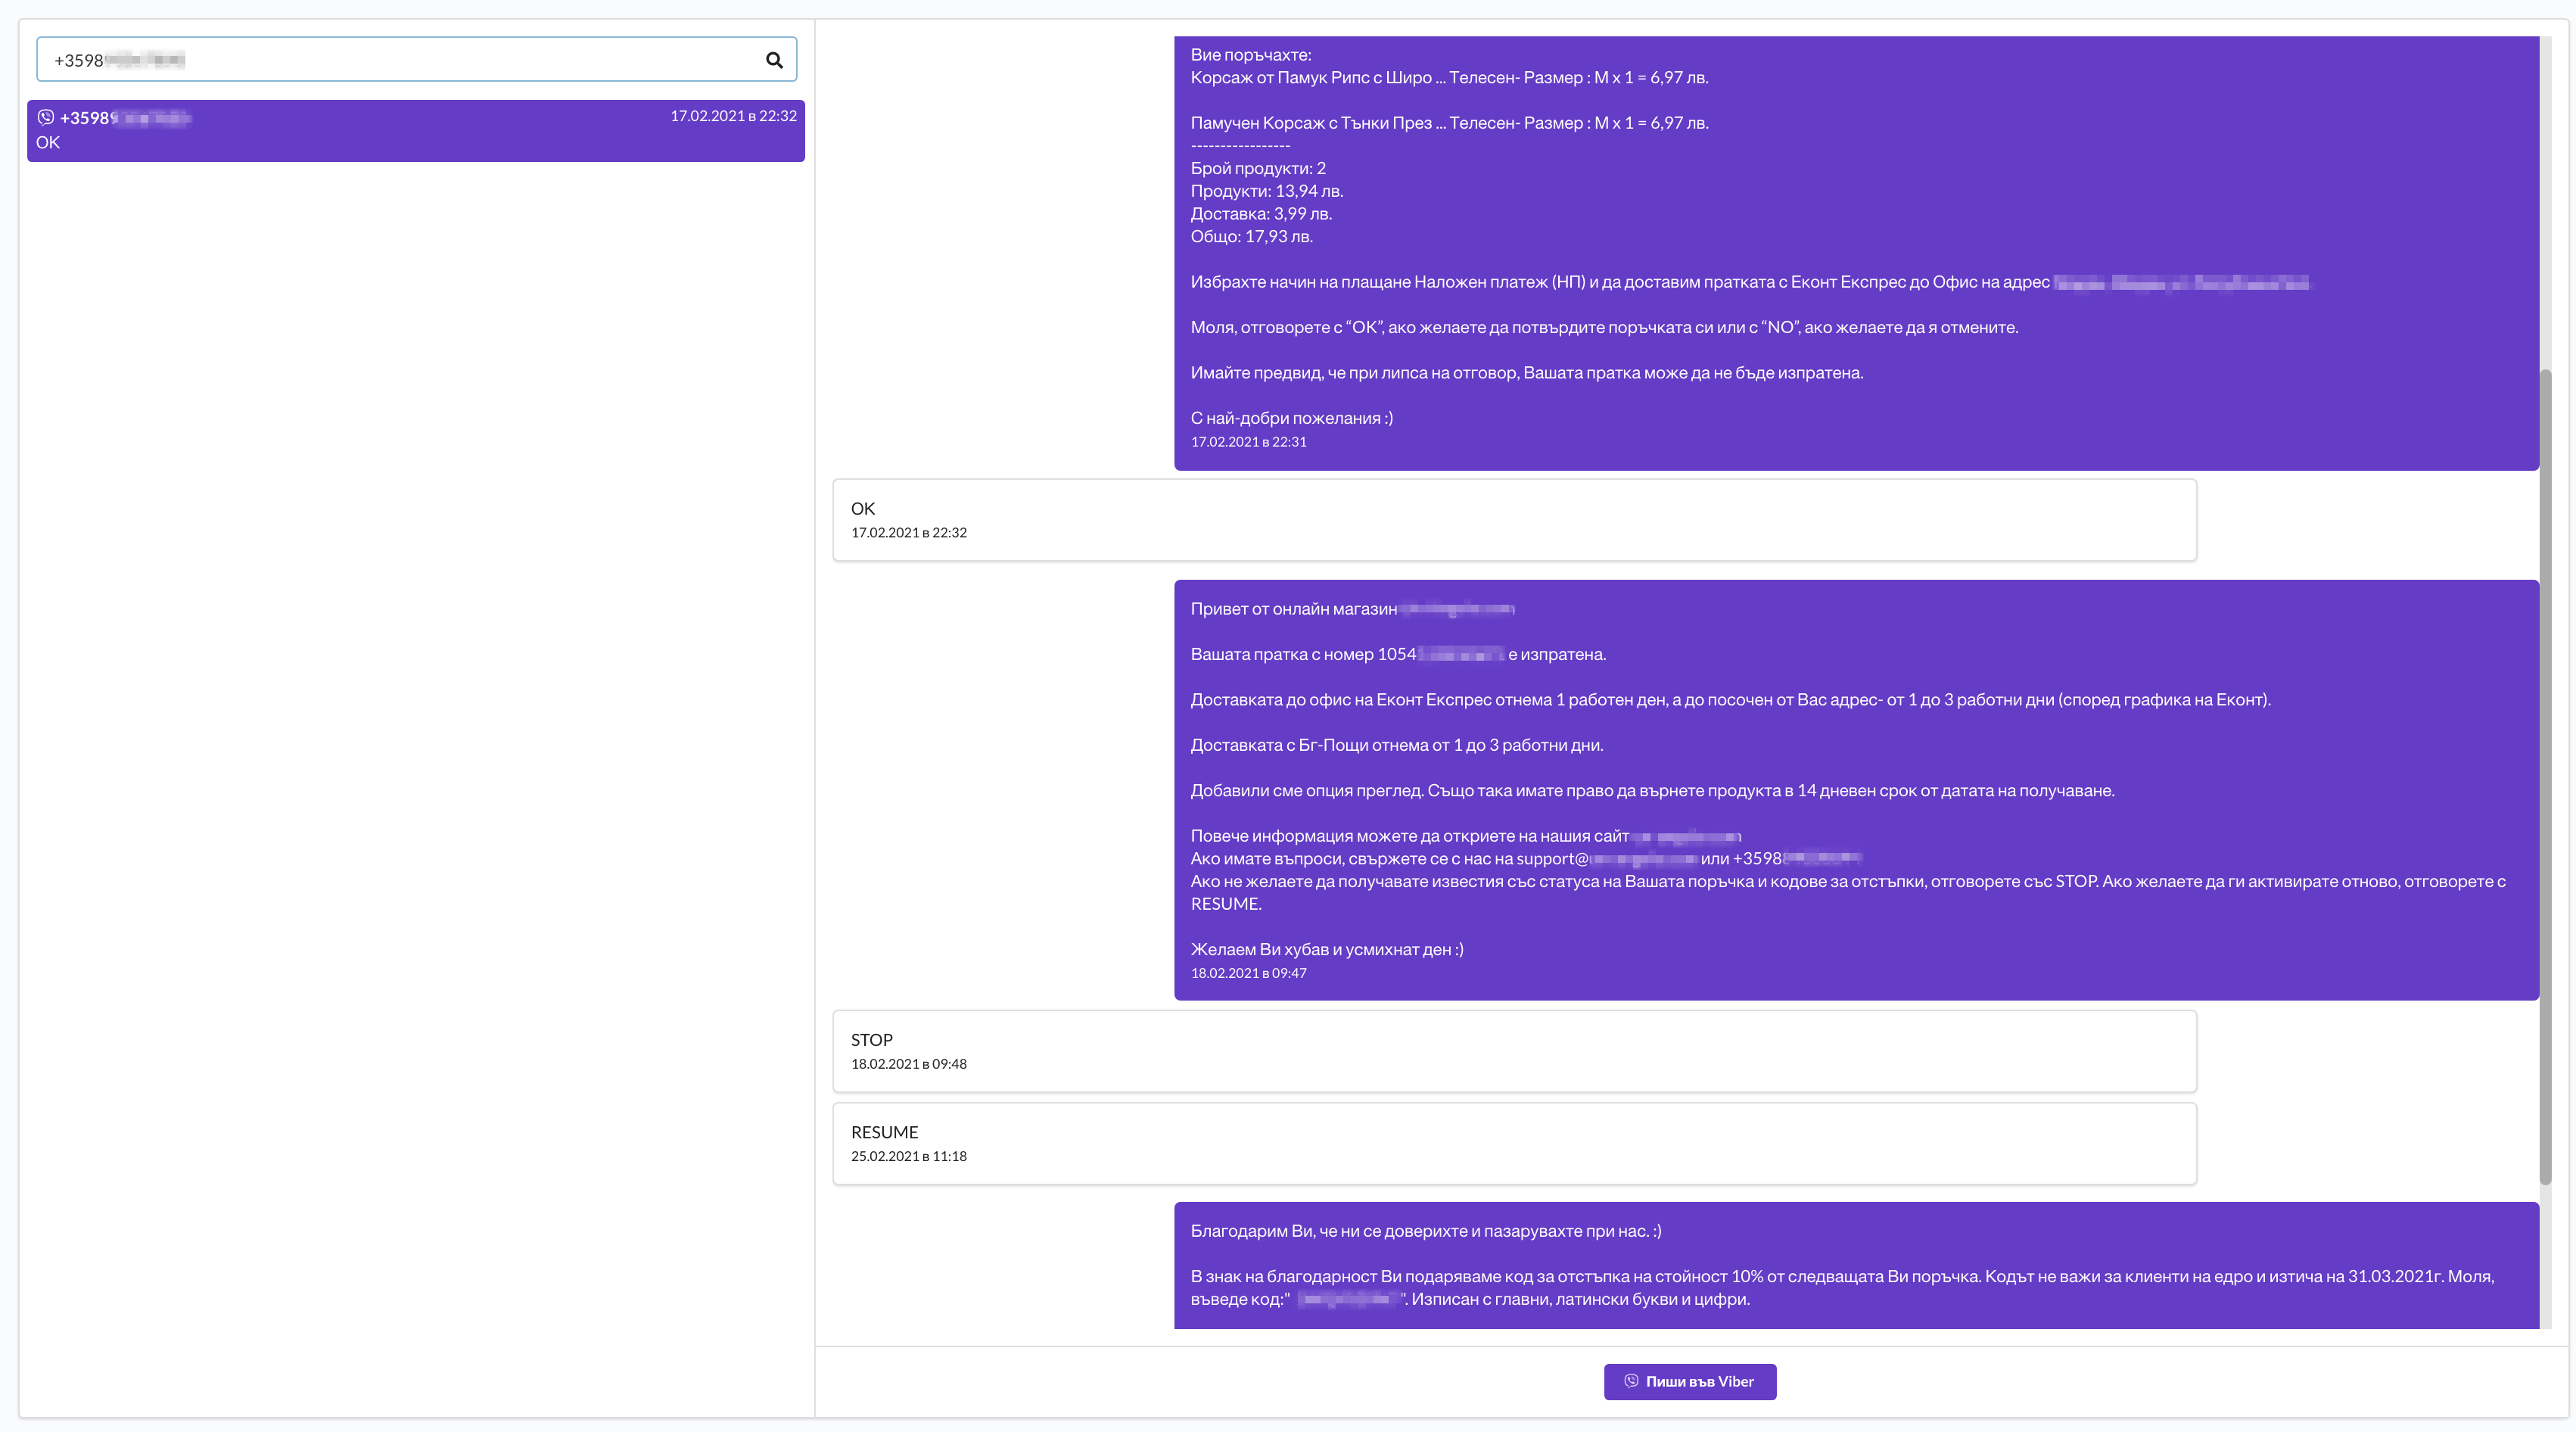Click the 'STOP' customer message
The image size is (2576, 1432).
pos(1514,1051)
